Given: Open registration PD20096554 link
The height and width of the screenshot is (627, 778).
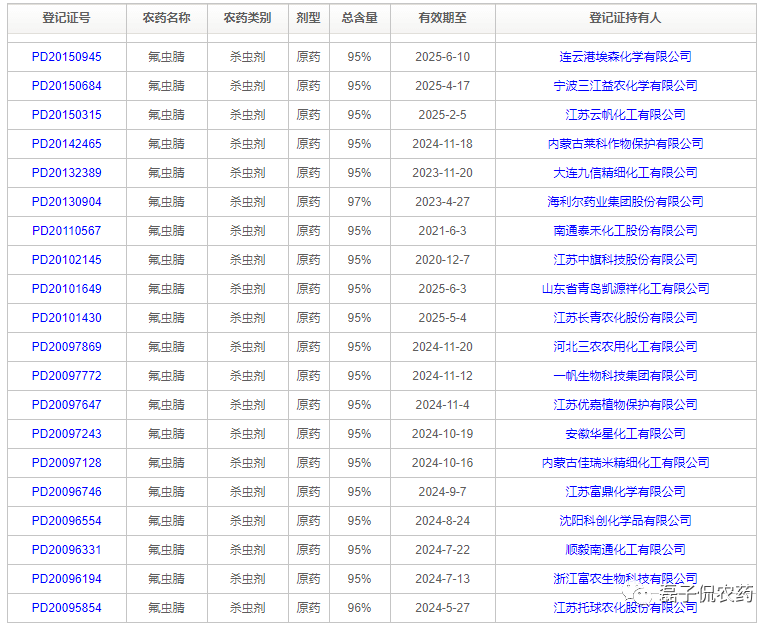Looking at the screenshot, I should pos(66,521).
